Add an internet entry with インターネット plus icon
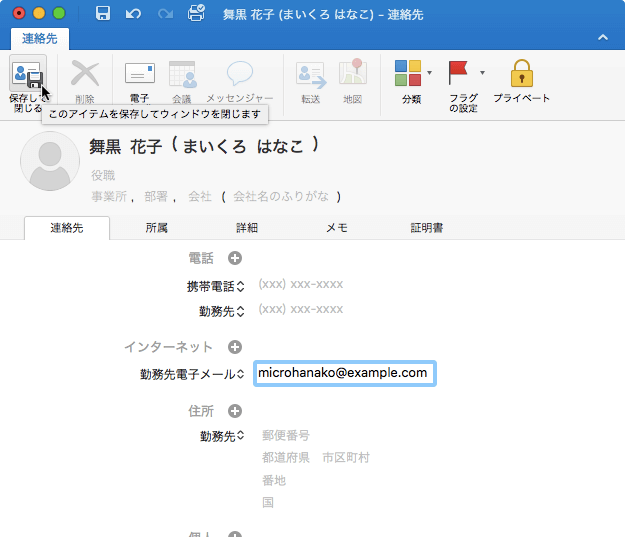The image size is (625, 537). point(235,347)
